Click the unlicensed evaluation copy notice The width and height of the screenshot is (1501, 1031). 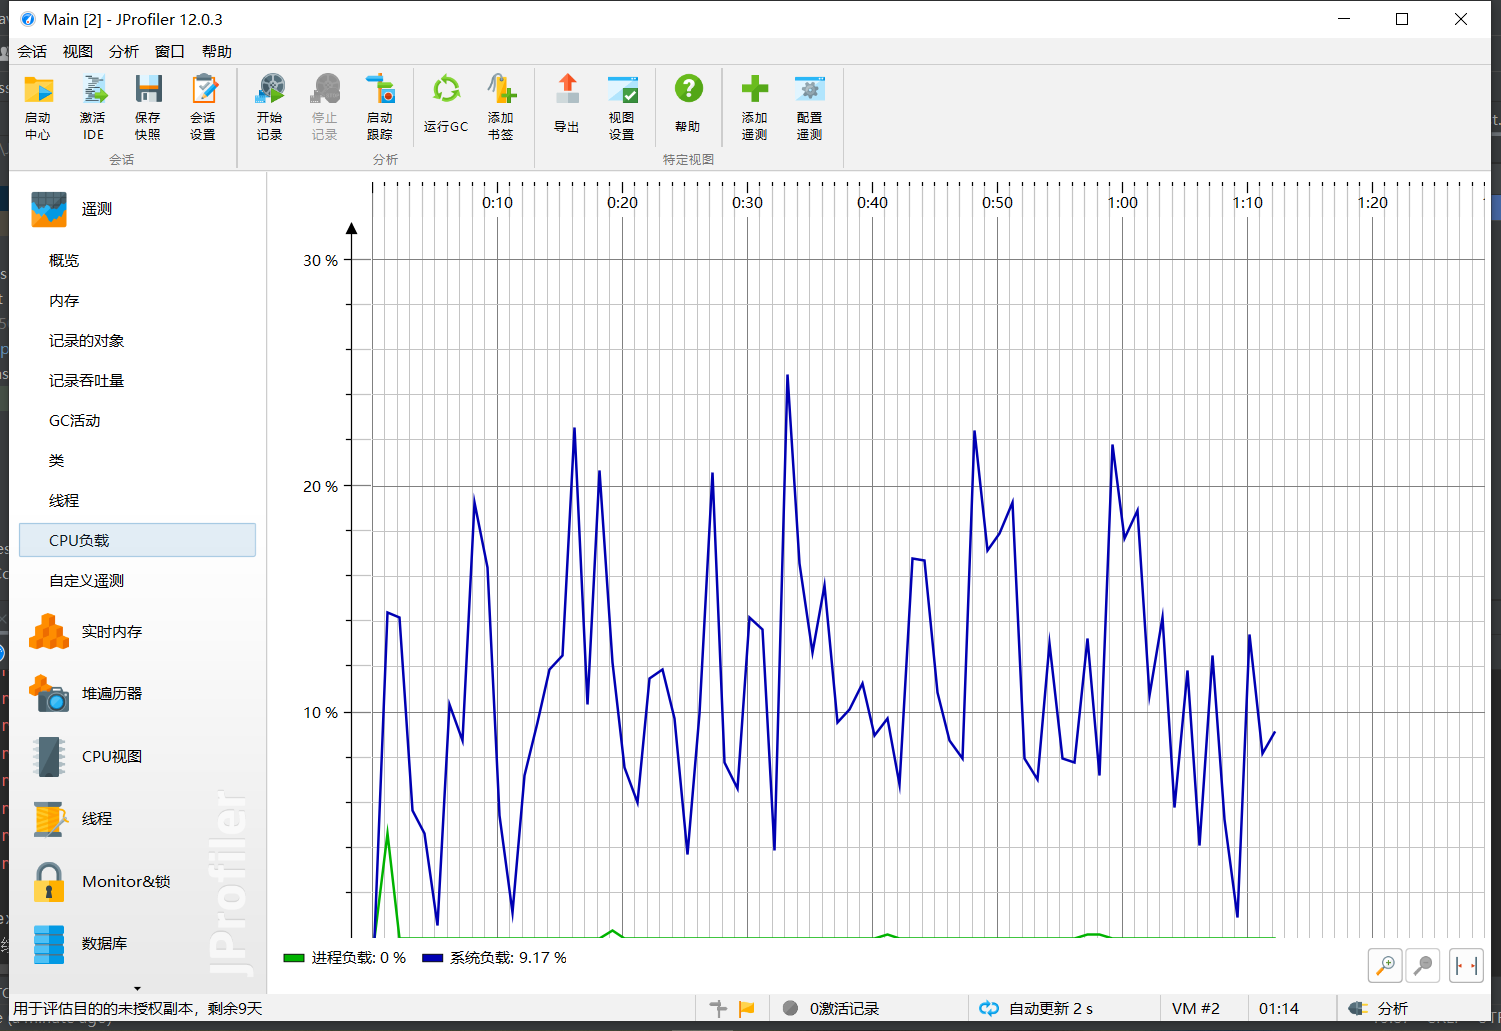[138, 1009]
